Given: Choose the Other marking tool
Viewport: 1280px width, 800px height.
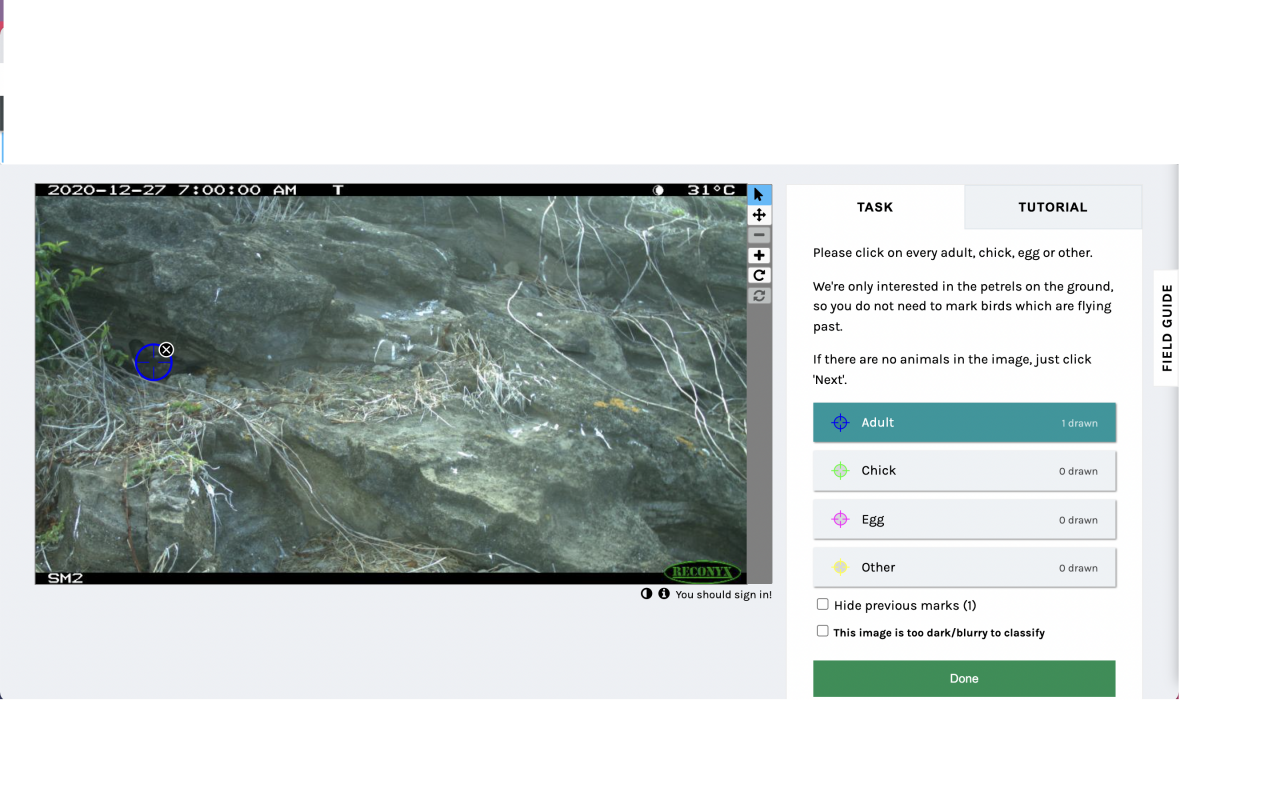Looking at the screenshot, I should point(964,567).
